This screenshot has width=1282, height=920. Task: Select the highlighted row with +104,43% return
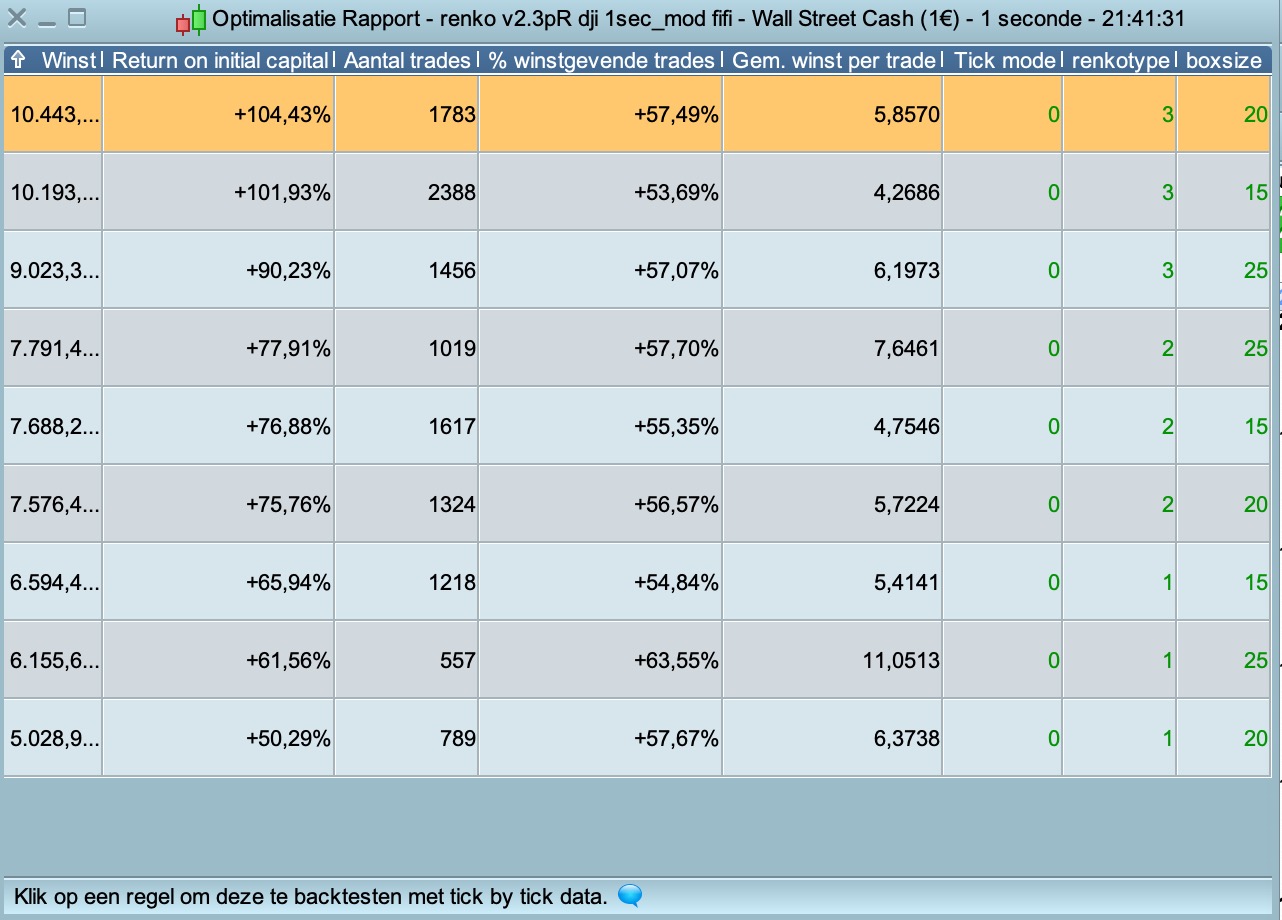pyautogui.click(x=637, y=114)
